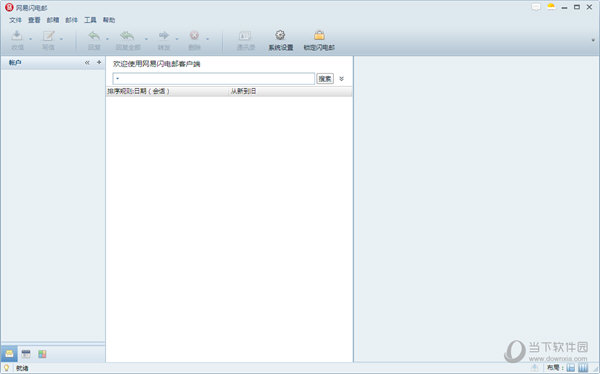The height and width of the screenshot is (374, 600).
Task: Click the feedback message icon in title bar
Action: (536, 7)
